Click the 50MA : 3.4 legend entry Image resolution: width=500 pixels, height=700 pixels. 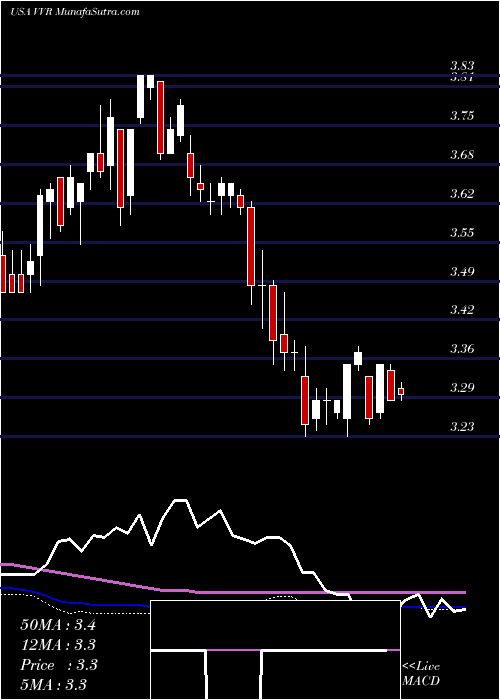pyautogui.click(x=58, y=625)
